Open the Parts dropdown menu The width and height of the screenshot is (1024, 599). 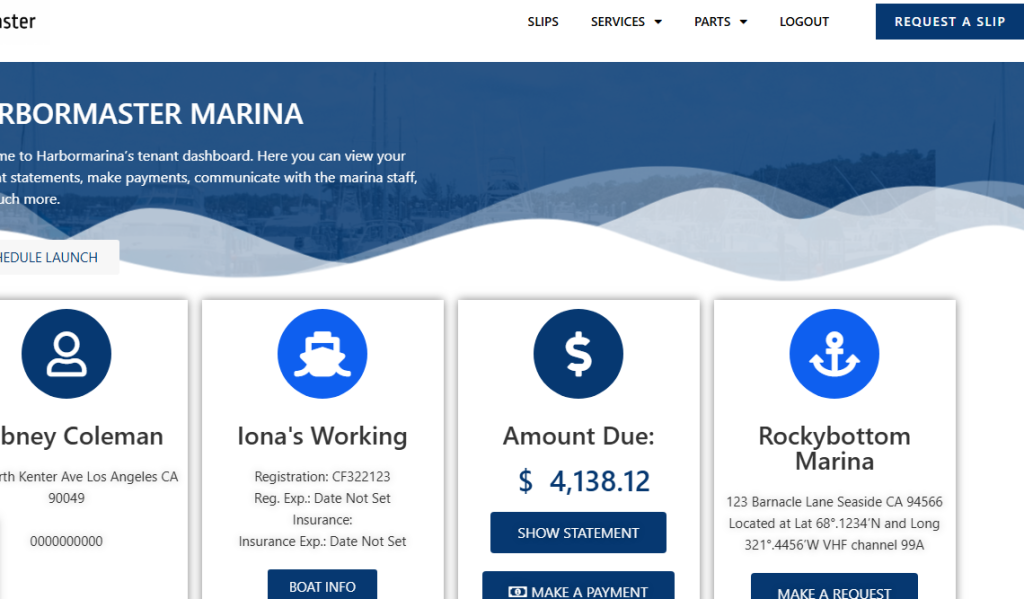pyautogui.click(x=720, y=22)
